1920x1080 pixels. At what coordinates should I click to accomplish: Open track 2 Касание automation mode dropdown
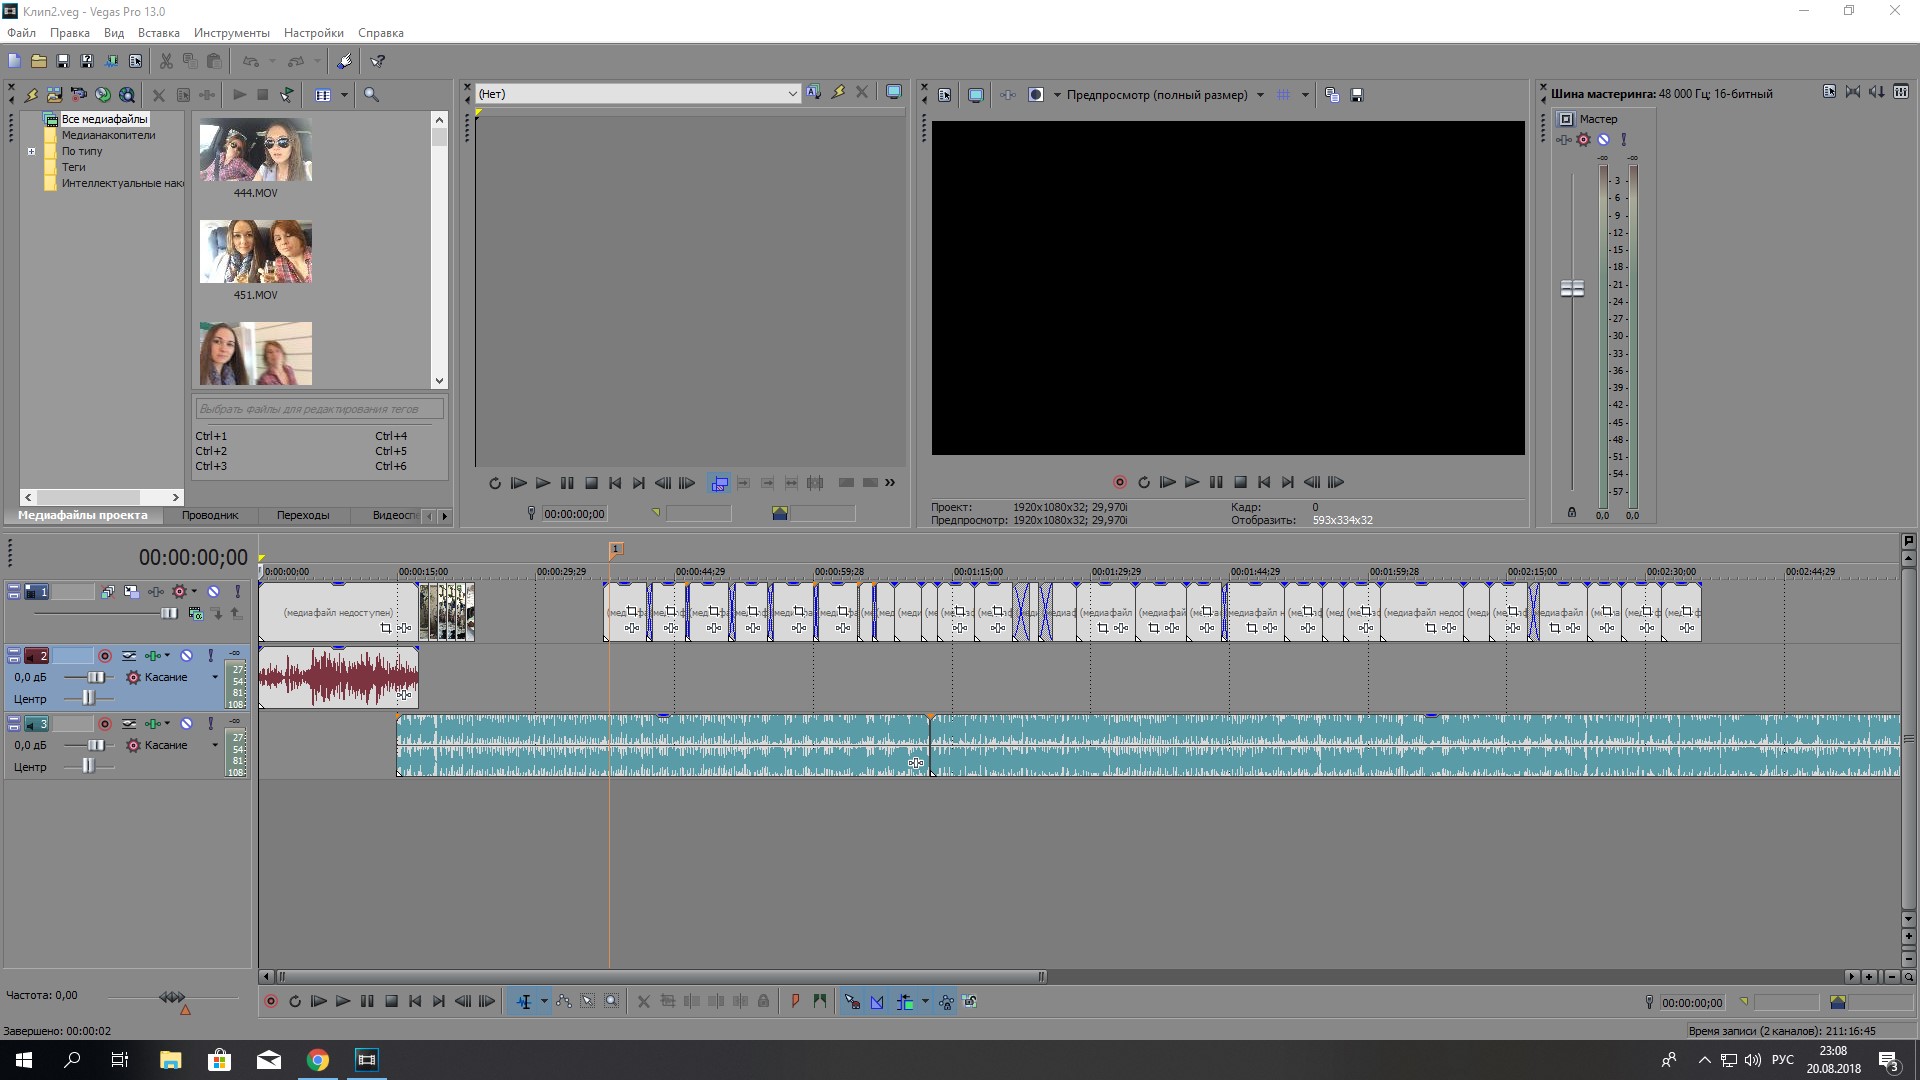(214, 677)
